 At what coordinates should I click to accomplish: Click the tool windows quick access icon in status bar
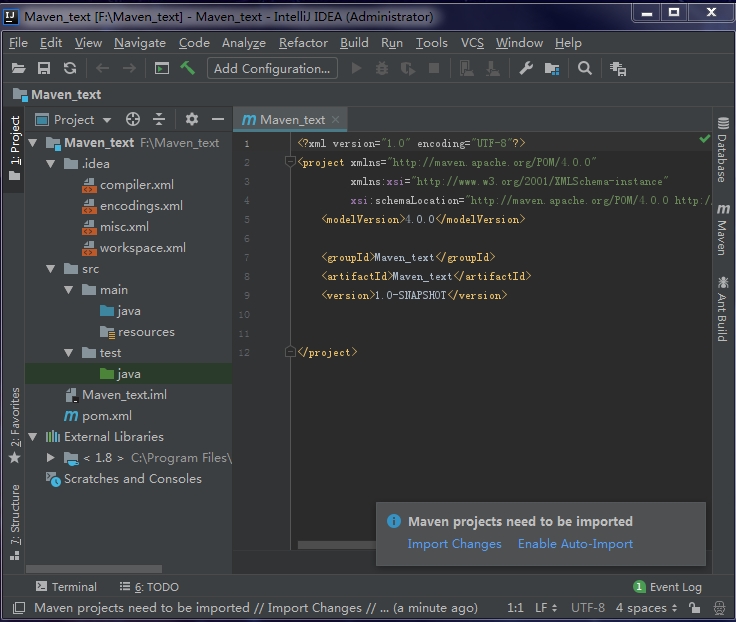click(x=19, y=608)
